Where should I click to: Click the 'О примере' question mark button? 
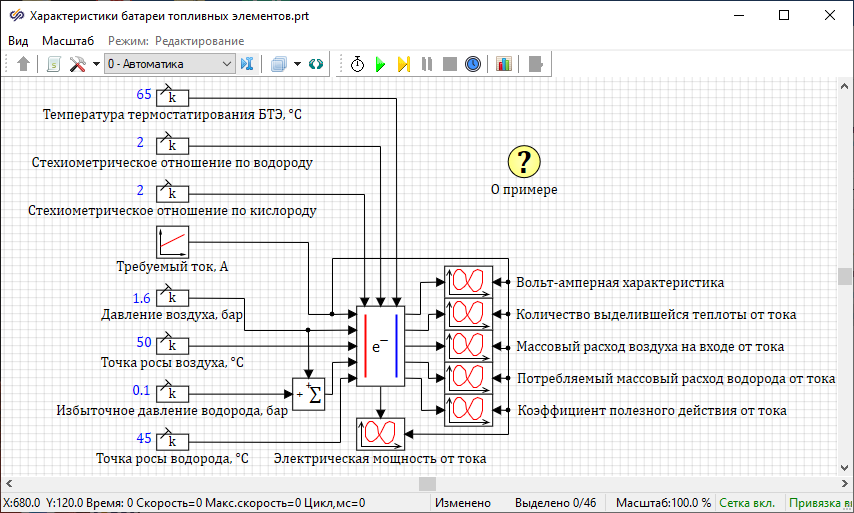(x=524, y=161)
